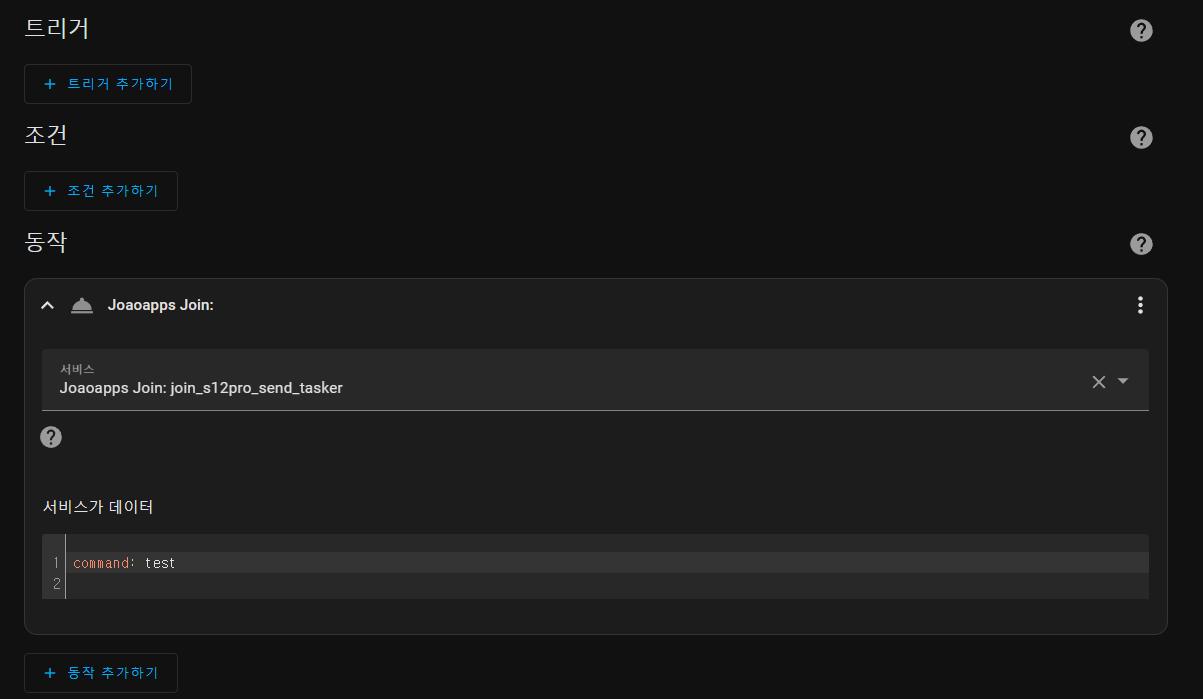Click the 동작 section heading
This screenshot has width=1203, height=699.
pos(46,242)
